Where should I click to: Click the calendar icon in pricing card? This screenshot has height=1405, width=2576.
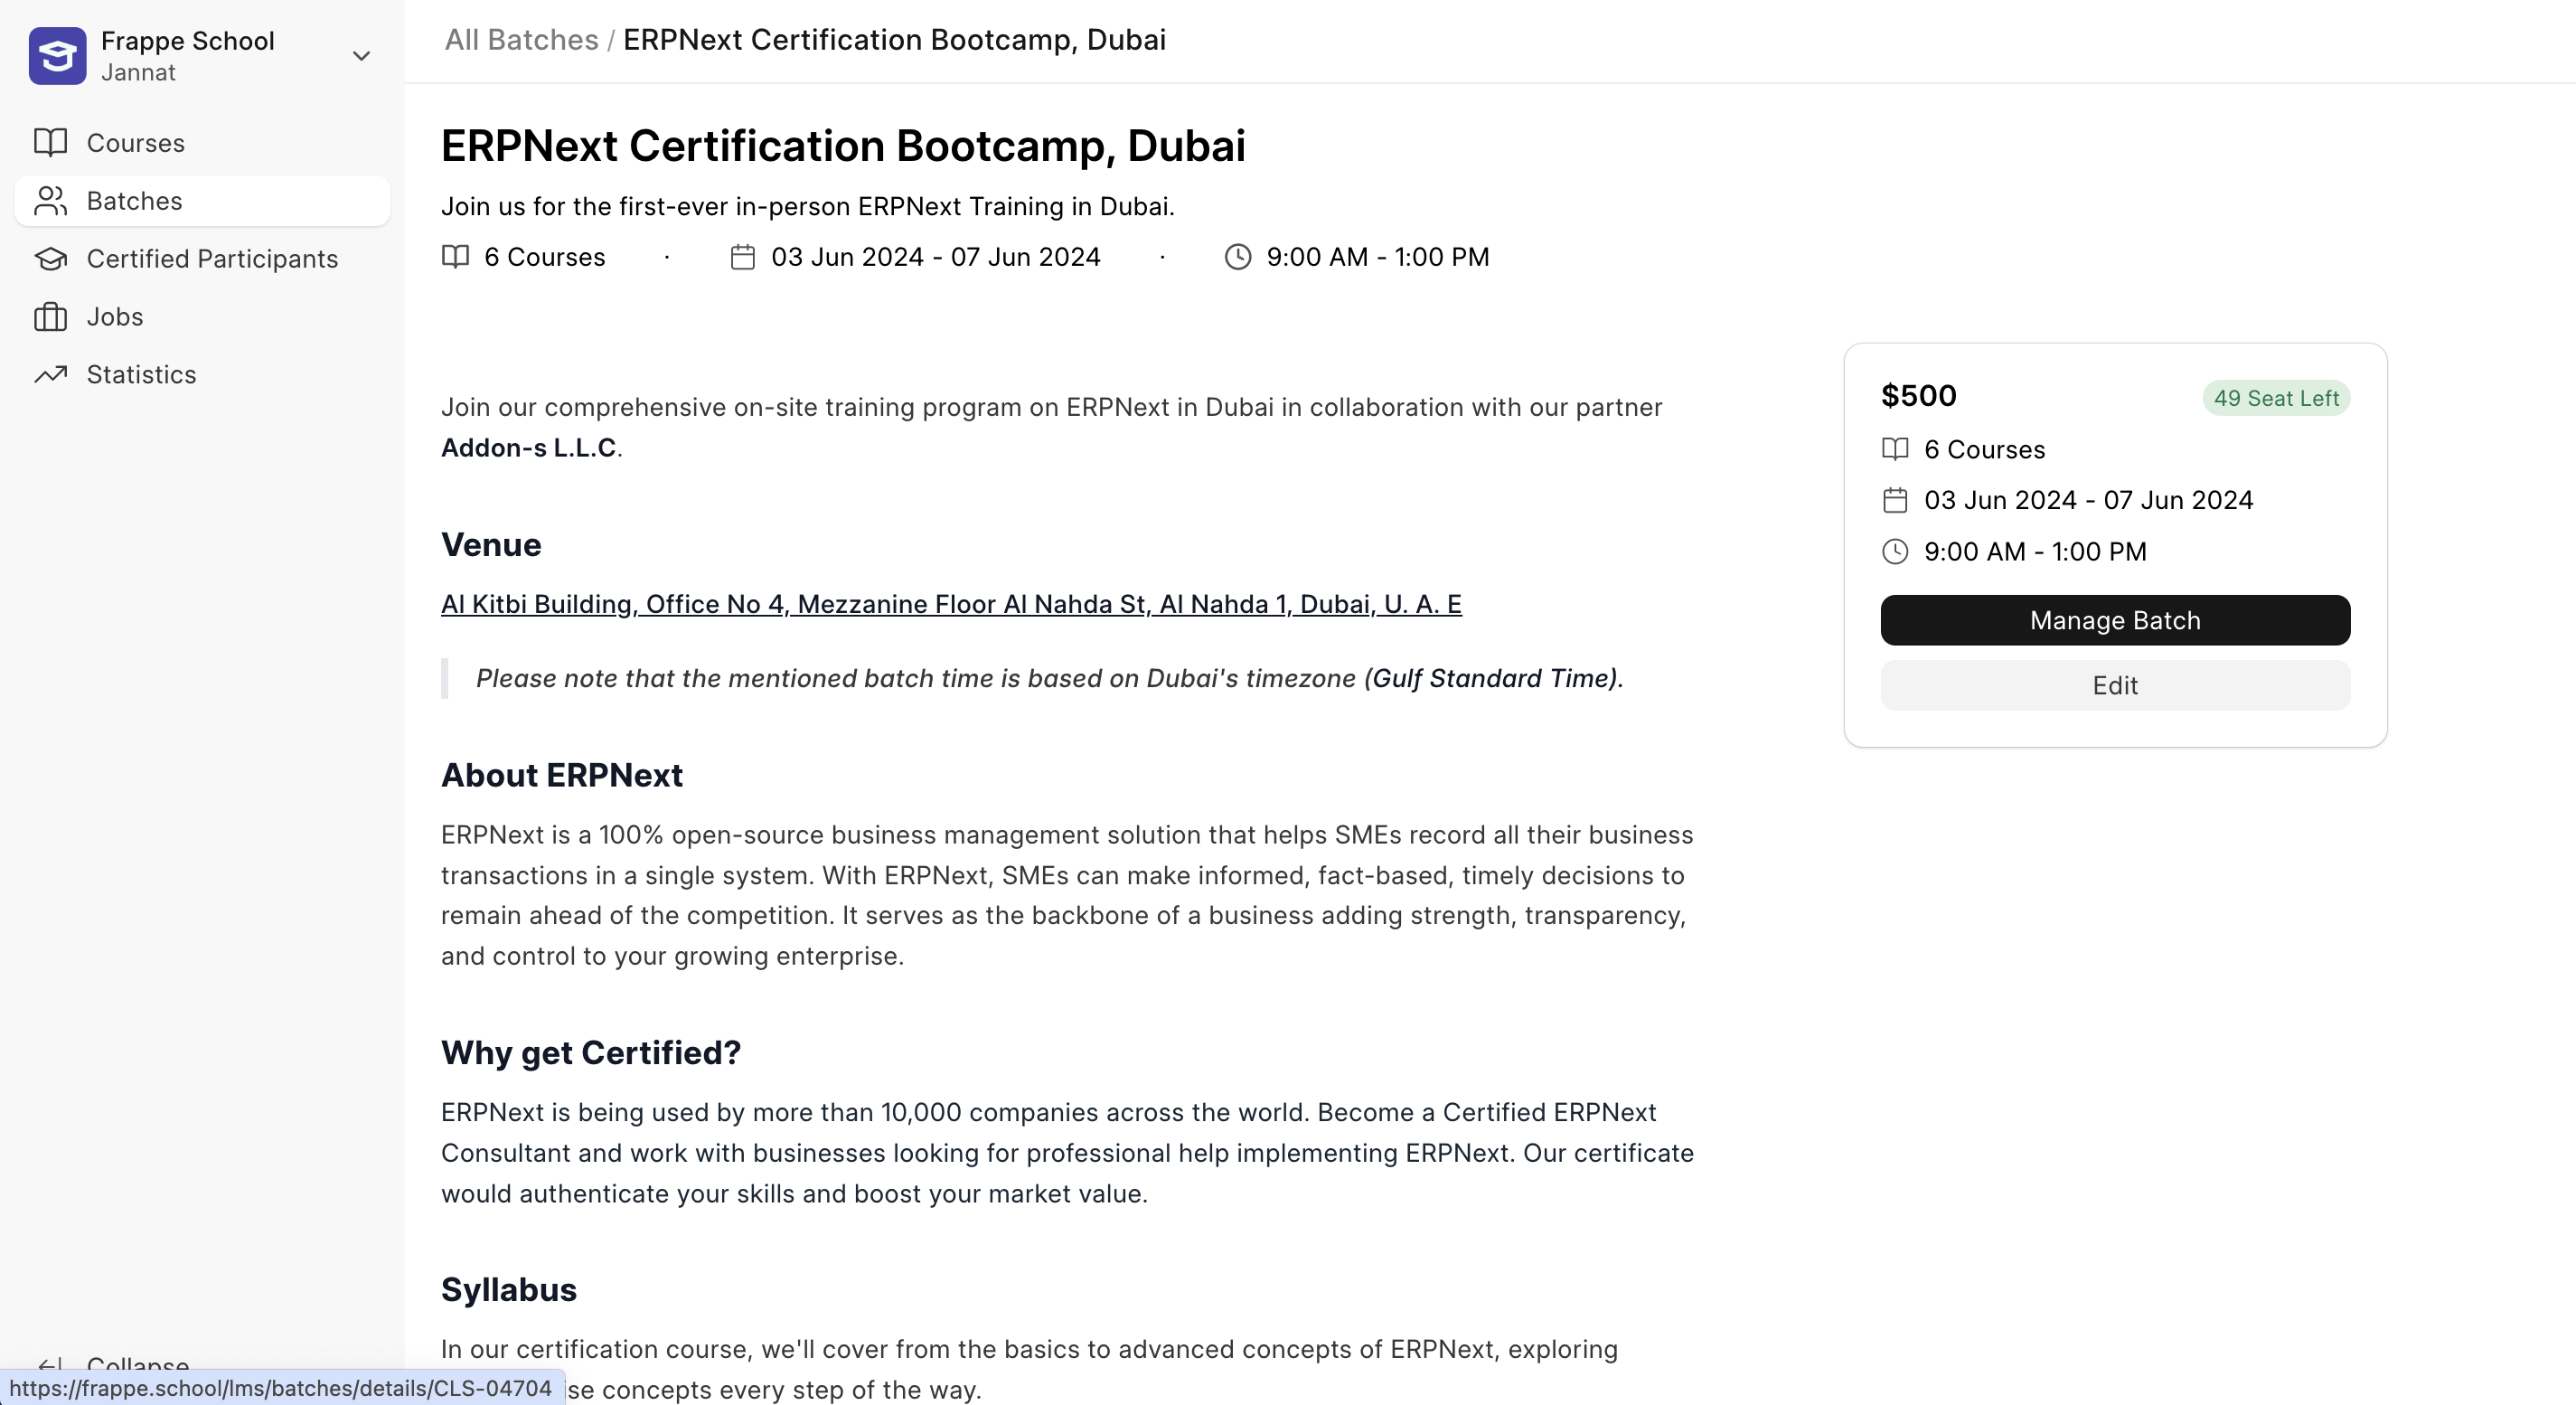point(1895,500)
